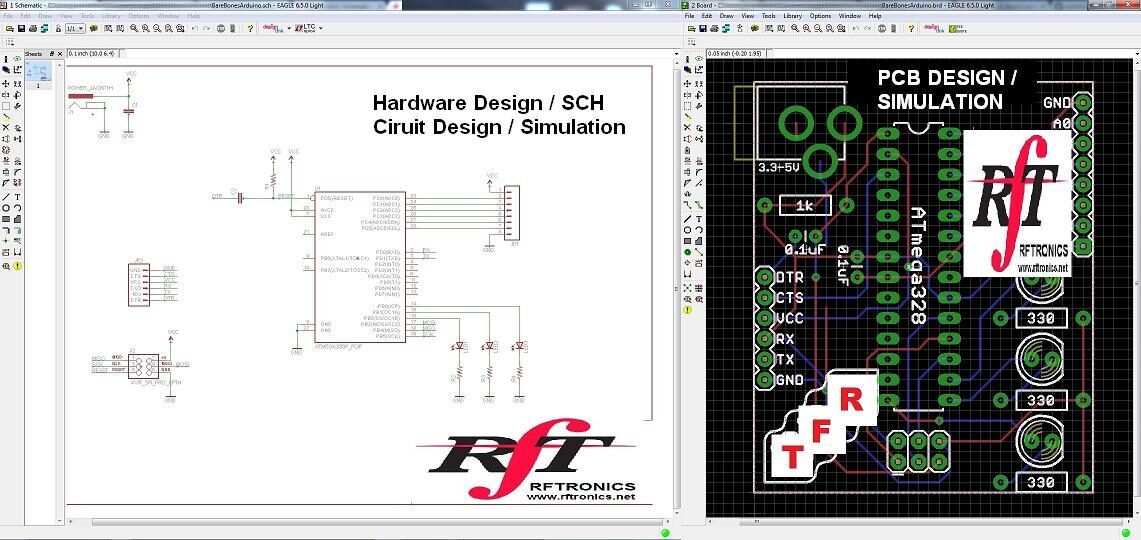Undock the Sheets panel
Screen dimensions: 1141x540
53,53
